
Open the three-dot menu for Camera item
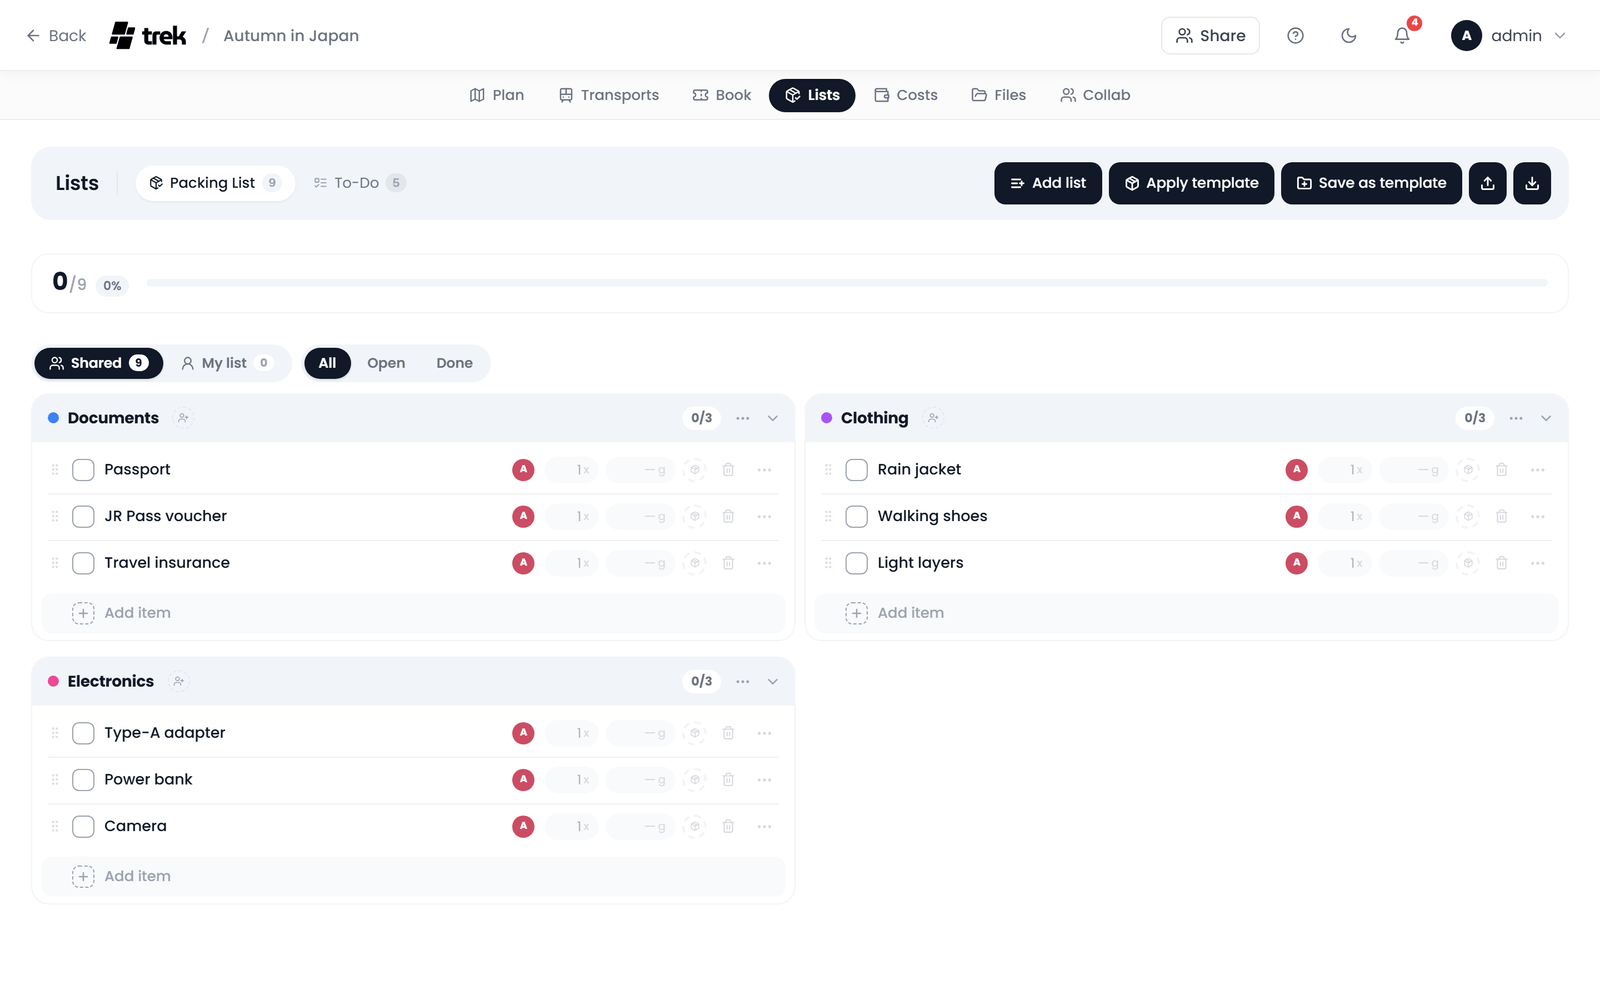point(764,827)
